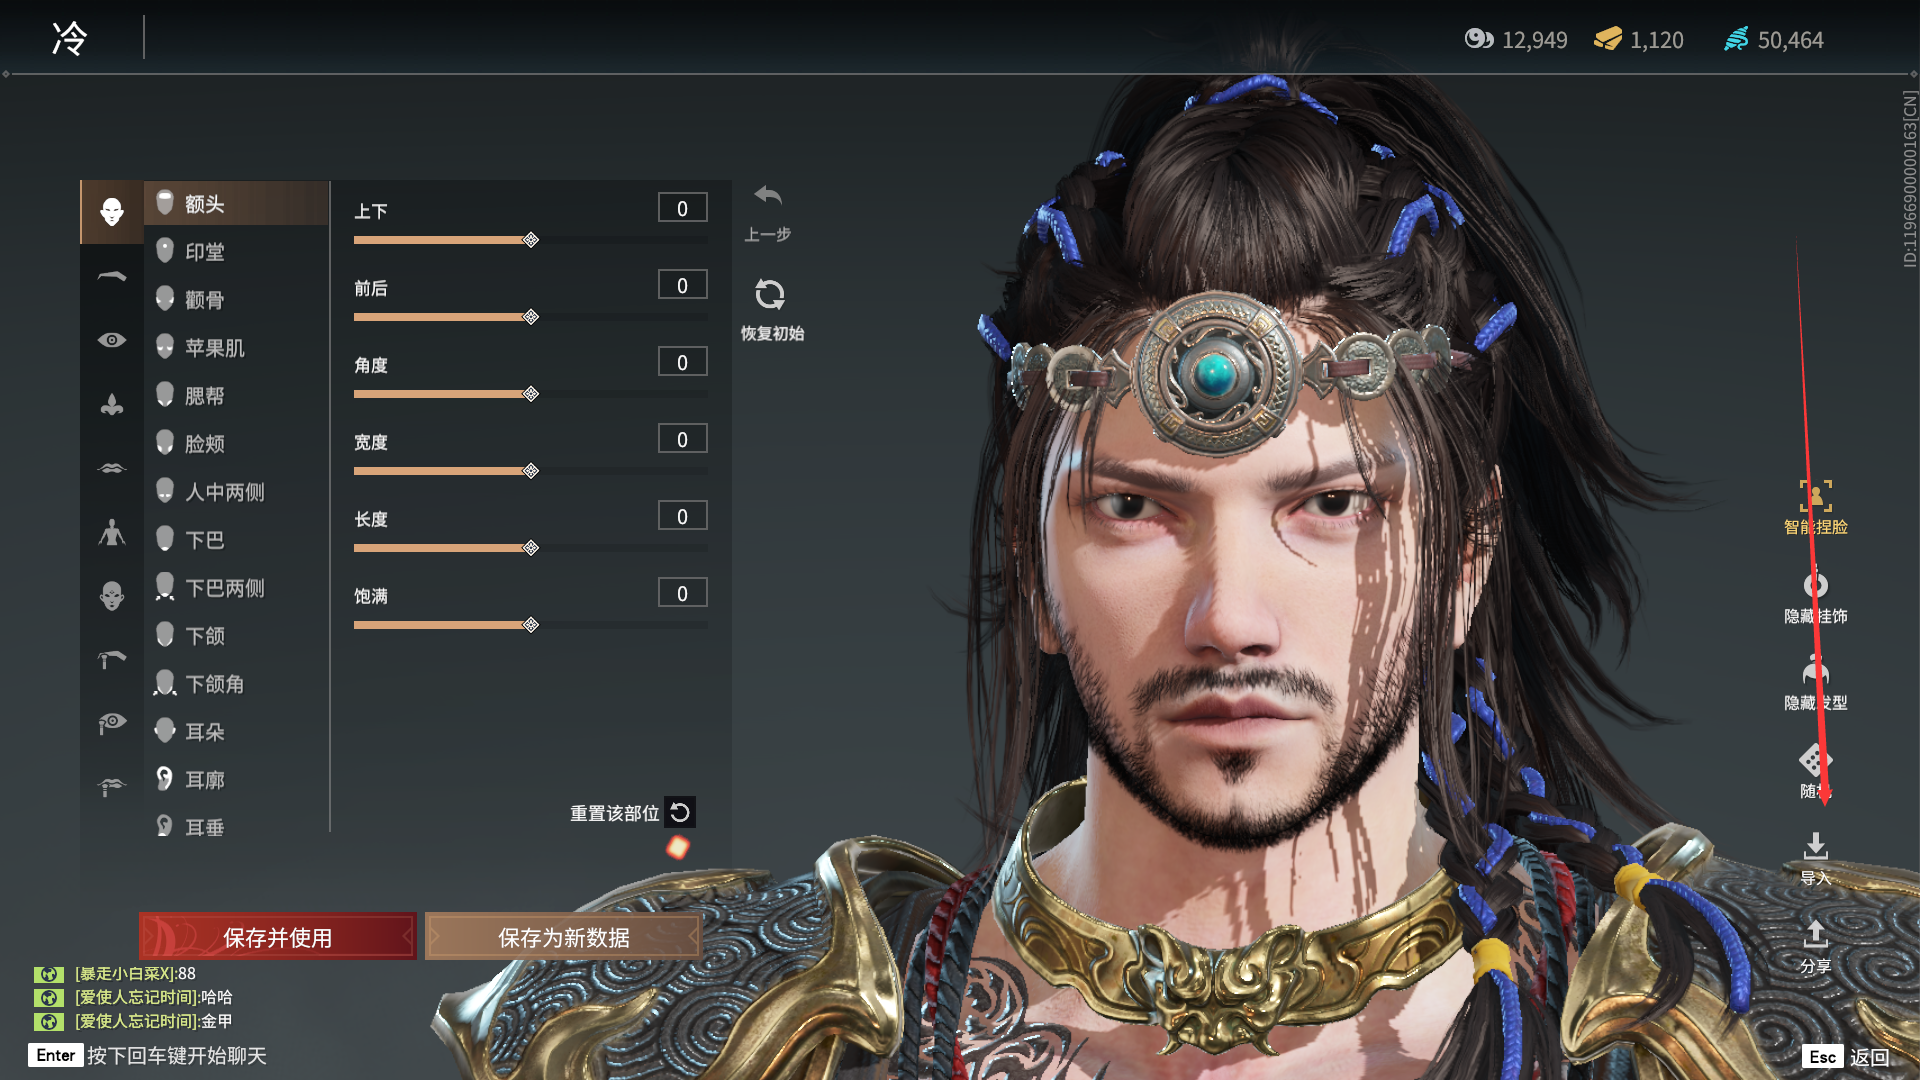Select the body category icon in sidebar
This screenshot has height=1080, width=1920.
click(112, 532)
